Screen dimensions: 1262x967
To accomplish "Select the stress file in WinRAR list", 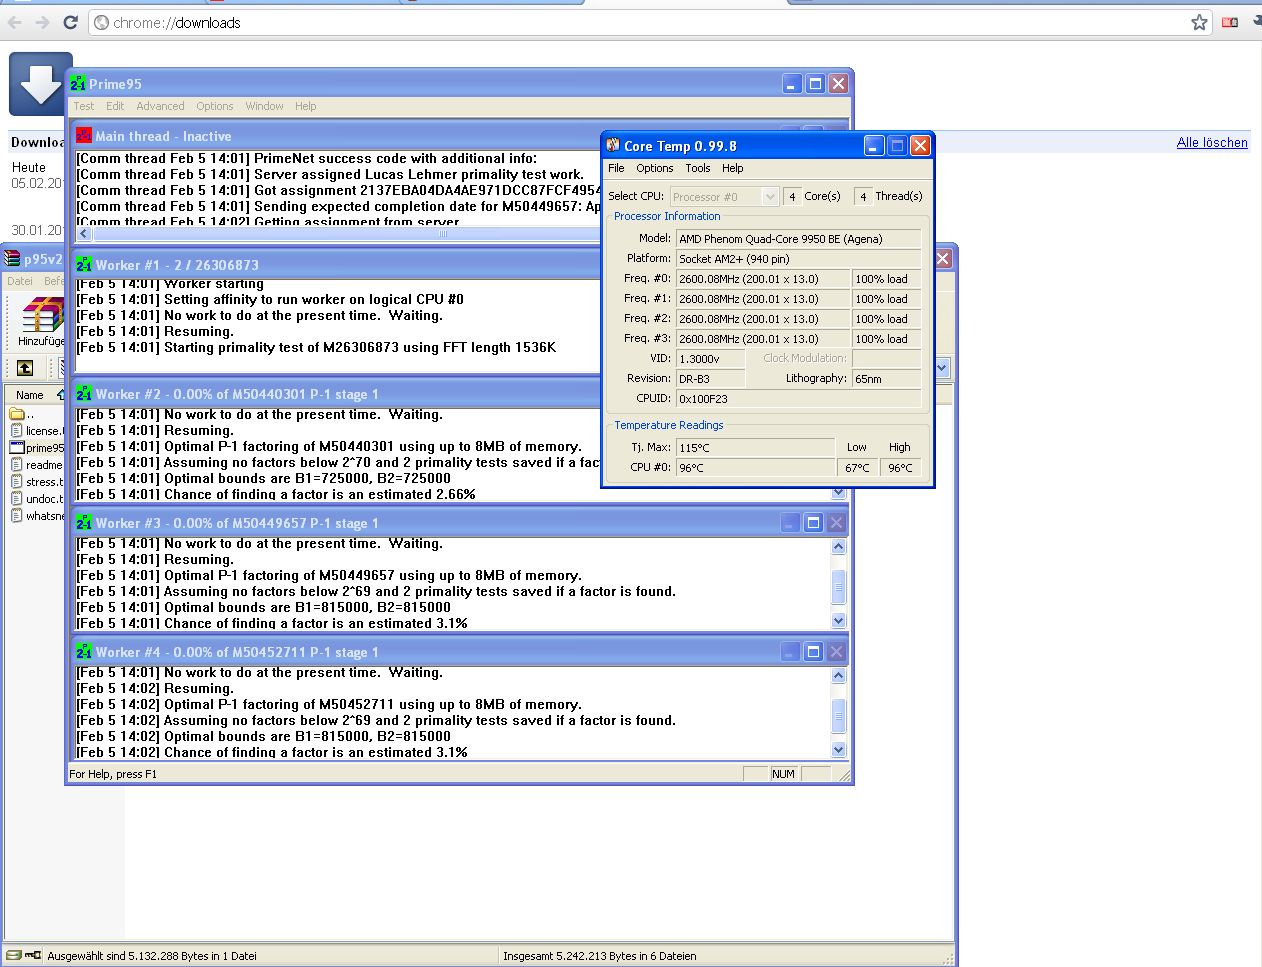I will (37, 482).
